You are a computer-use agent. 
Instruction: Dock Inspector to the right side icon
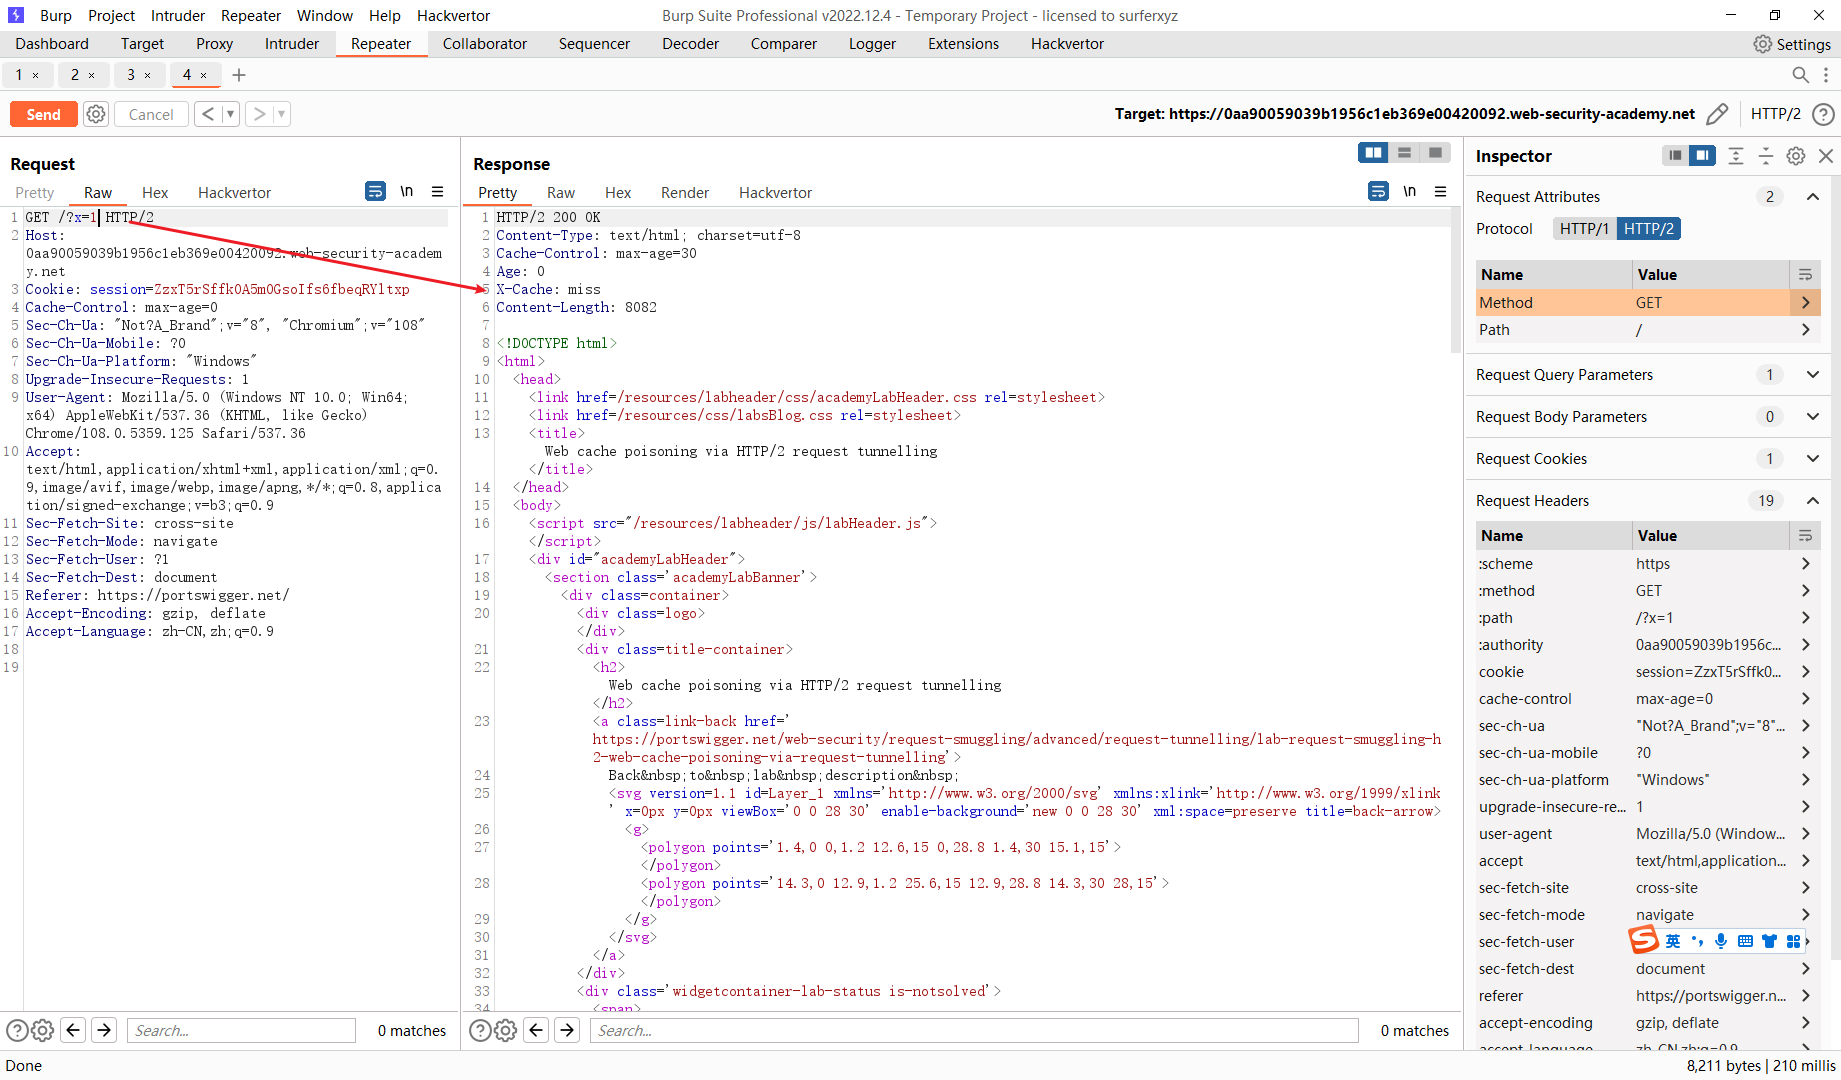(x=1702, y=156)
